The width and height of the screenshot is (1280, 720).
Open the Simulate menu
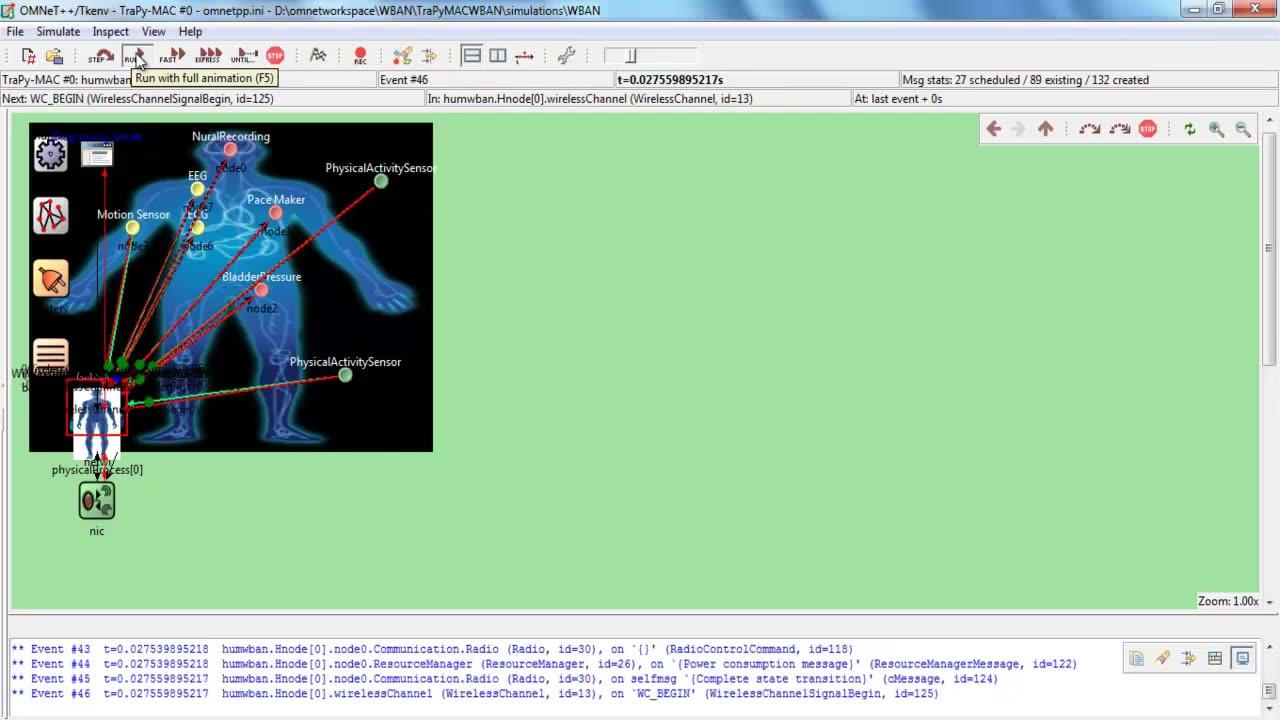coord(58,32)
